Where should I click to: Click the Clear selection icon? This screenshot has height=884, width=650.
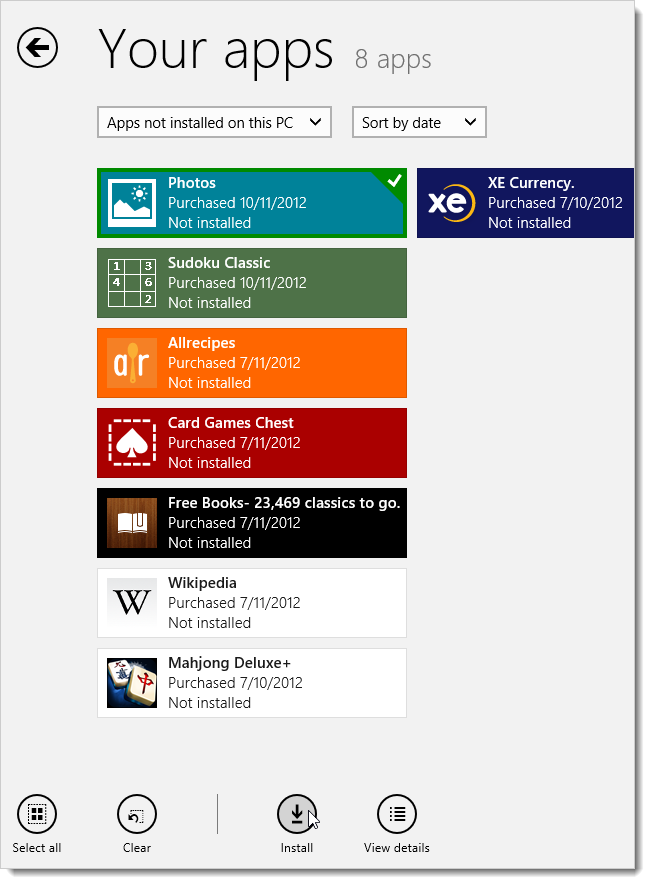(137, 814)
